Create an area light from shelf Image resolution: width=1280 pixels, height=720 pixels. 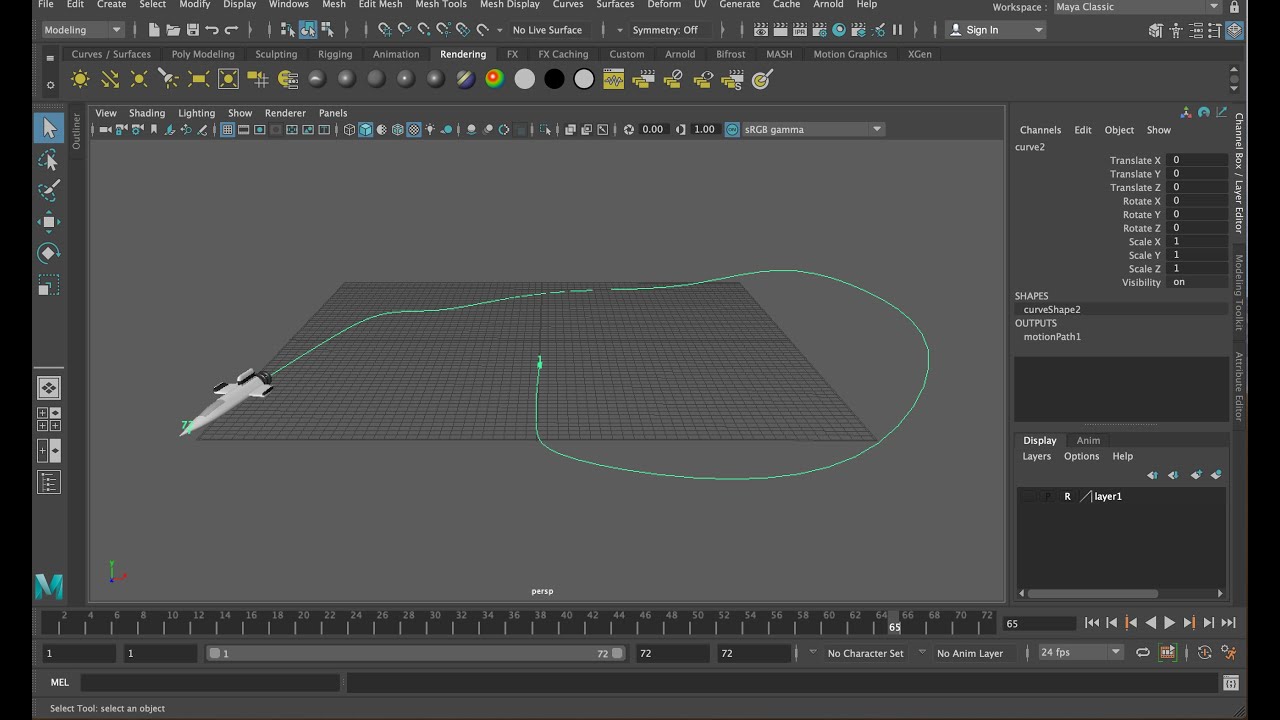198,79
